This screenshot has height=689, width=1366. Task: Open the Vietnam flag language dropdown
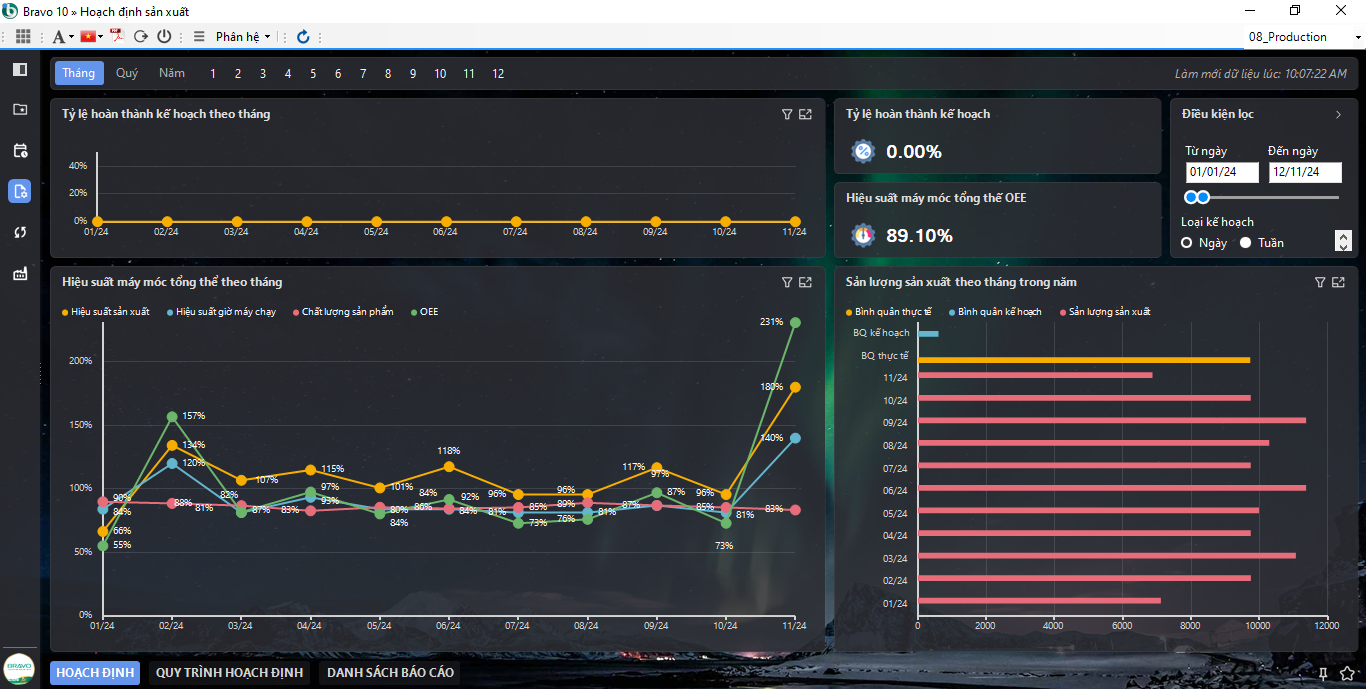coord(91,36)
